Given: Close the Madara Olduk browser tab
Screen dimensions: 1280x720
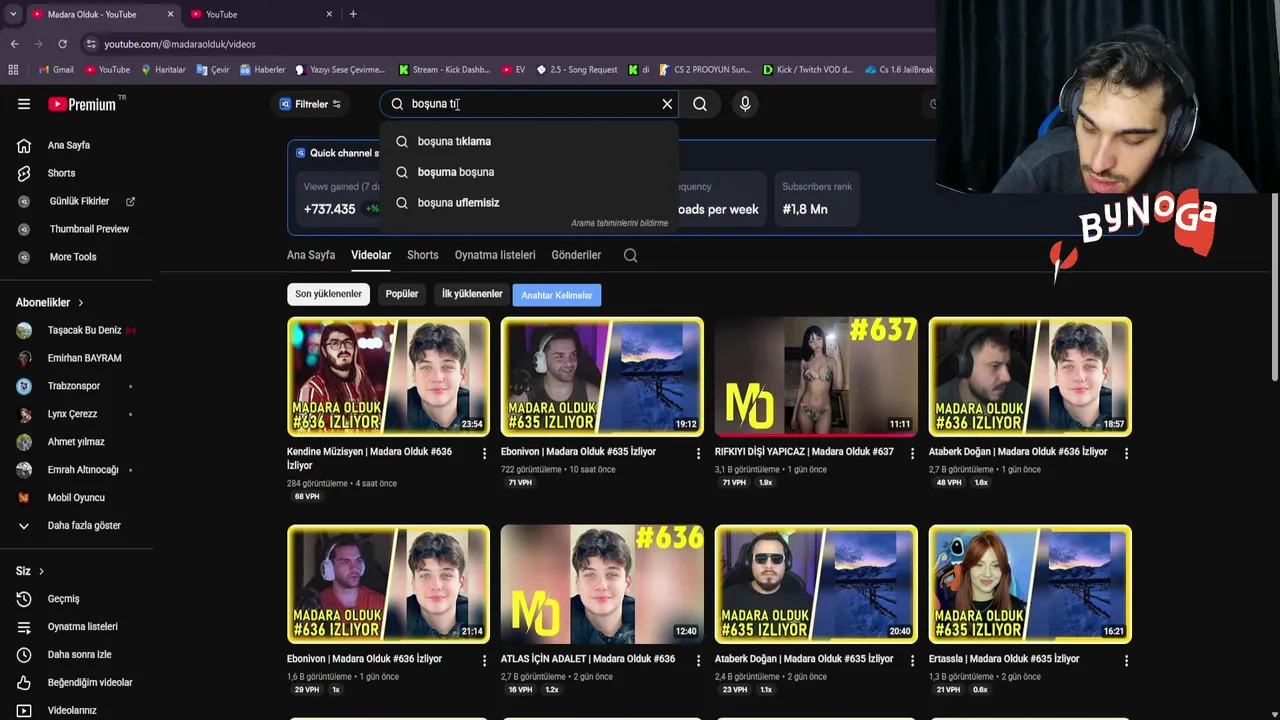Looking at the screenshot, I should (x=170, y=14).
